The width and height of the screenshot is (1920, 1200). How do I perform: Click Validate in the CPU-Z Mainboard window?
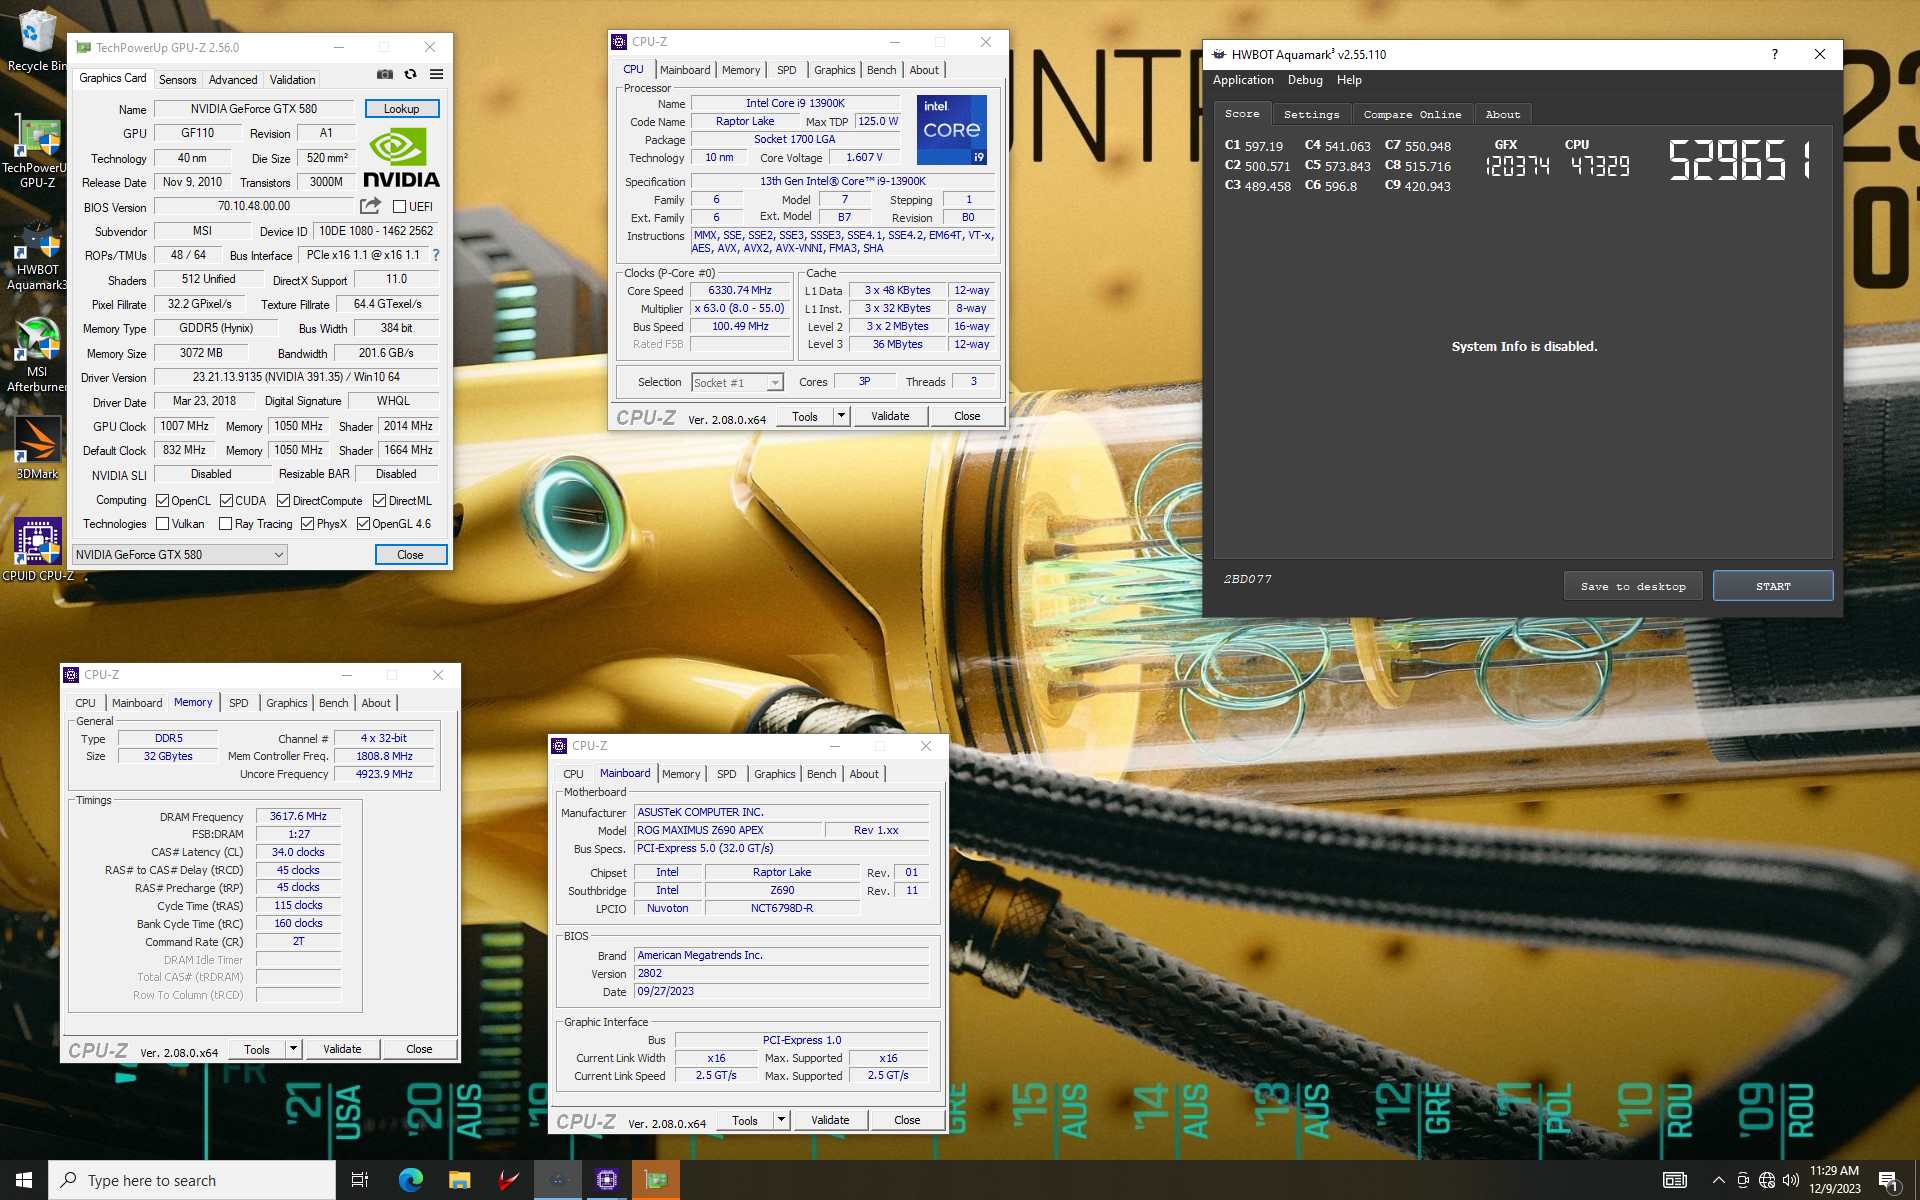830,1120
